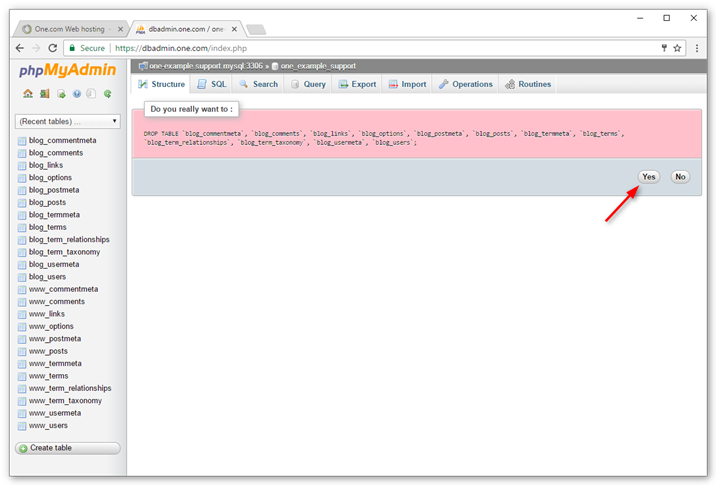Open the Chrome three-dot menu
Image resolution: width=716 pixels, height=485 pixels.
tap(695, 48)
